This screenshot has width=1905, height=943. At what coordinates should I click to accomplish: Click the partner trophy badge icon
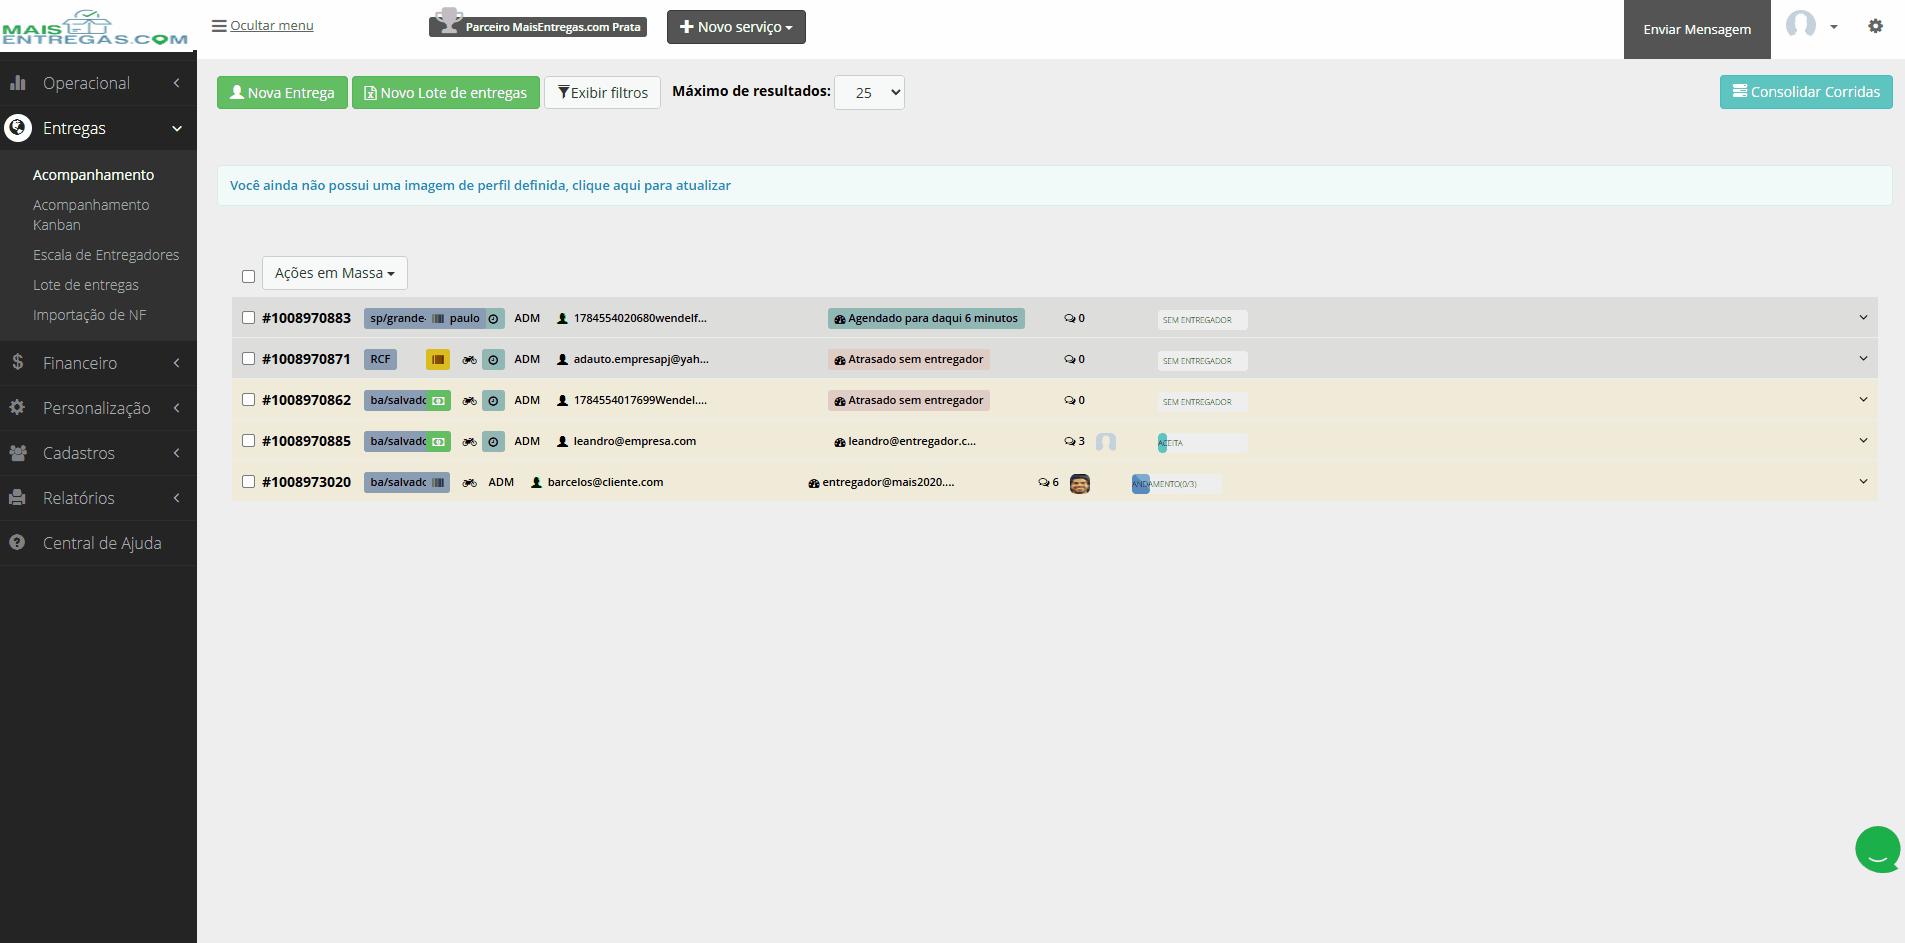450,21
